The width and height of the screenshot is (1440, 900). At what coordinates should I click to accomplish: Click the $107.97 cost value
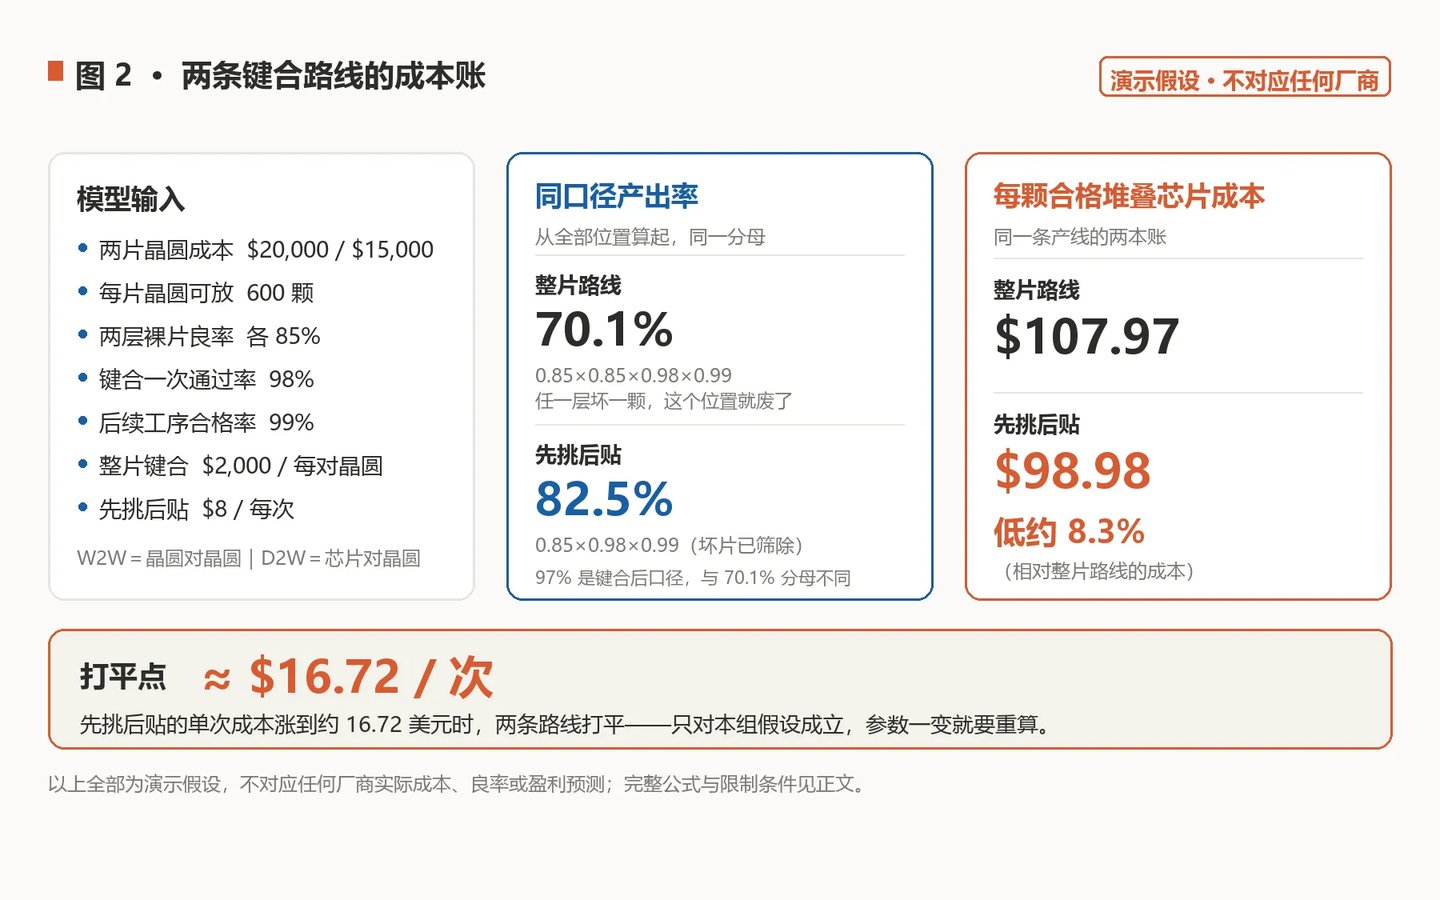tap(1087, 336)
